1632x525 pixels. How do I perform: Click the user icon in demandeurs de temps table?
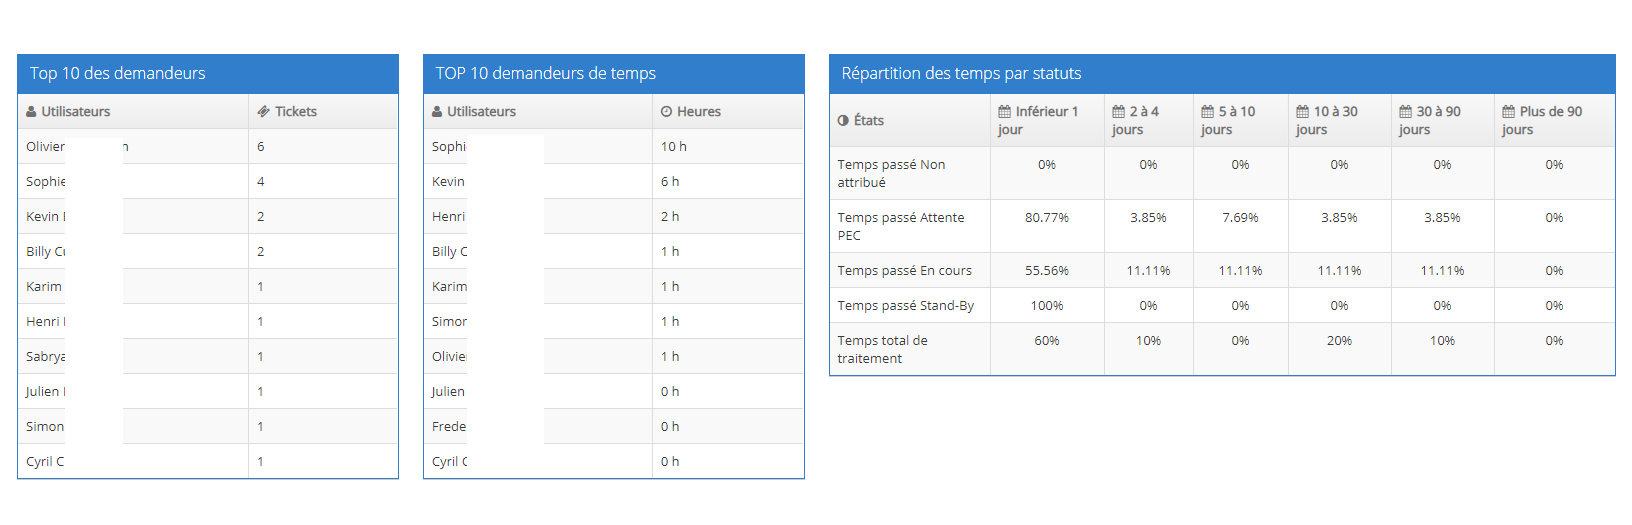pyautogui.click(x=437, y=112)
